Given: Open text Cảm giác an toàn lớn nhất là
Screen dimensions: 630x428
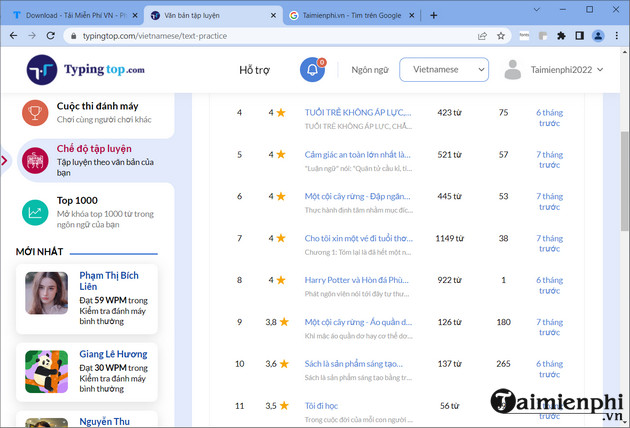Looking at the screenshot, I should (x=357, y=154).
